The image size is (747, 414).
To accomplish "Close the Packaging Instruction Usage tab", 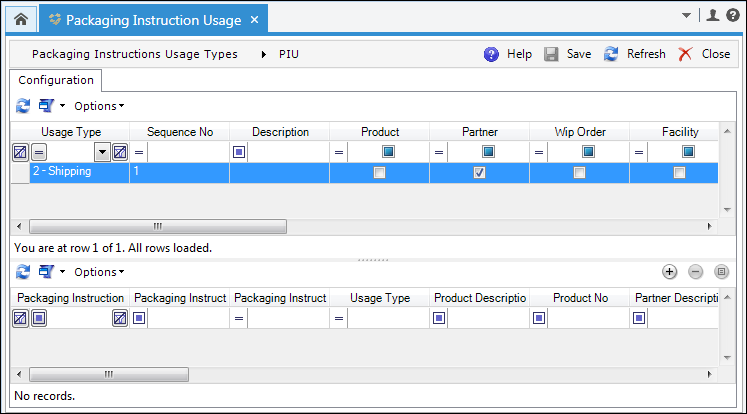I will 254,20.
